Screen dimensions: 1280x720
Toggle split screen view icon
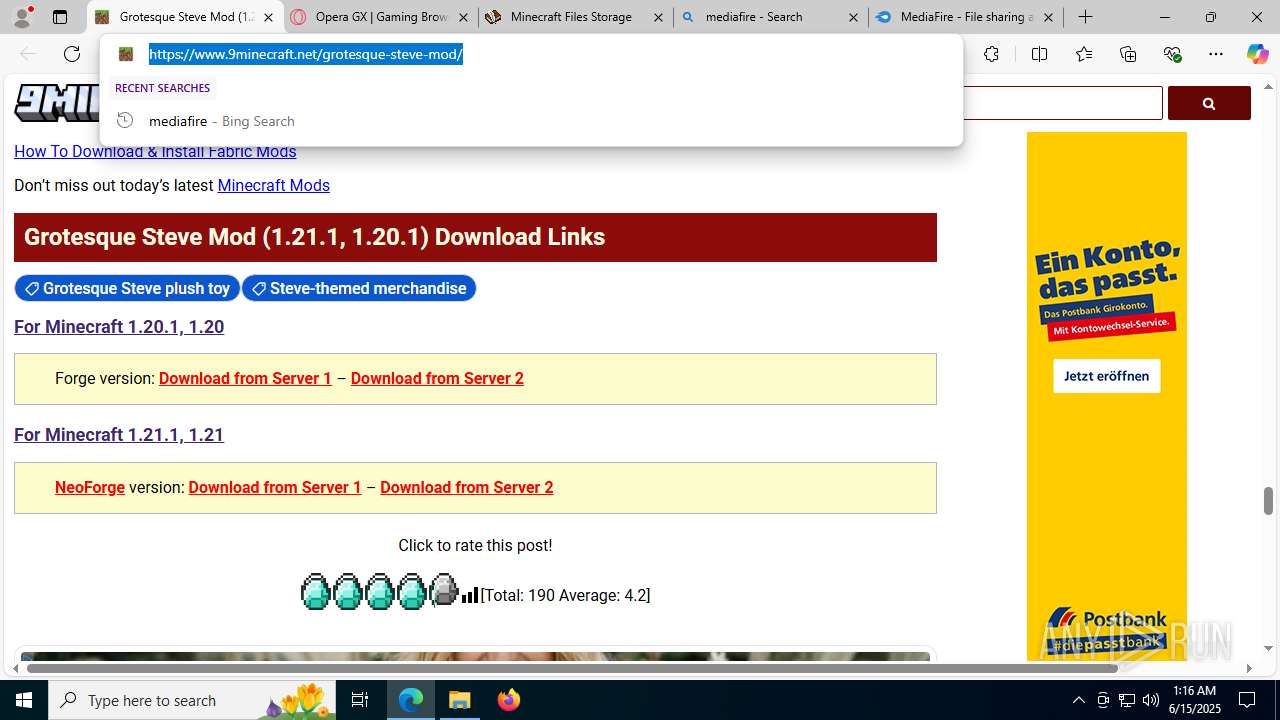(x=1039, y=54)
